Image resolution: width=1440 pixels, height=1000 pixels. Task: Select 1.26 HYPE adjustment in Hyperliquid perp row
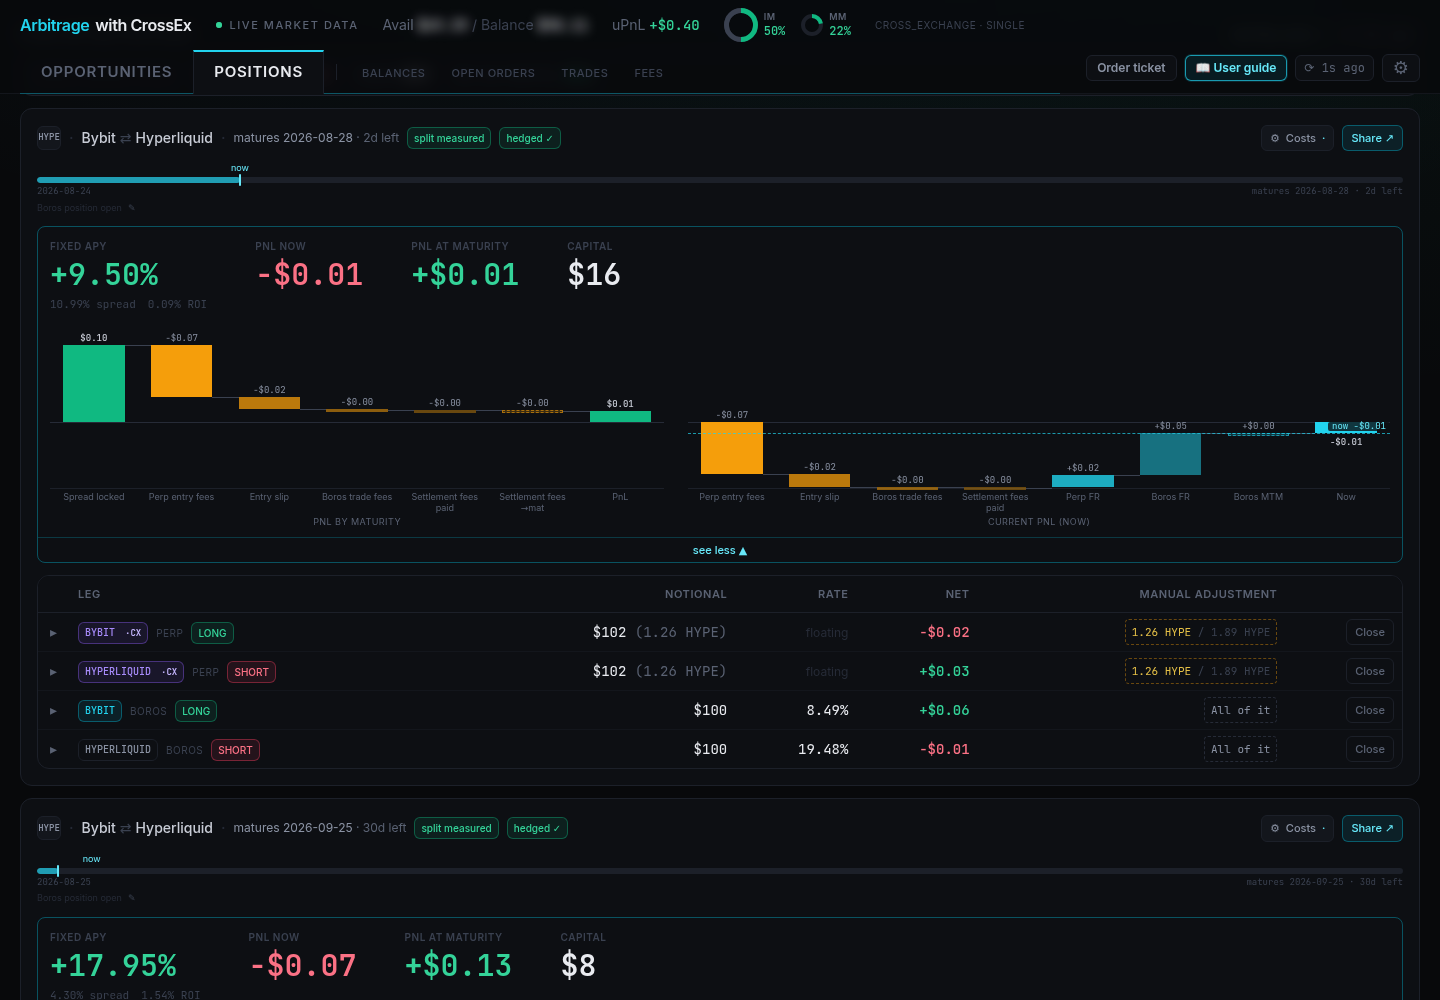pyautogui.click(x=1161, y=671)
